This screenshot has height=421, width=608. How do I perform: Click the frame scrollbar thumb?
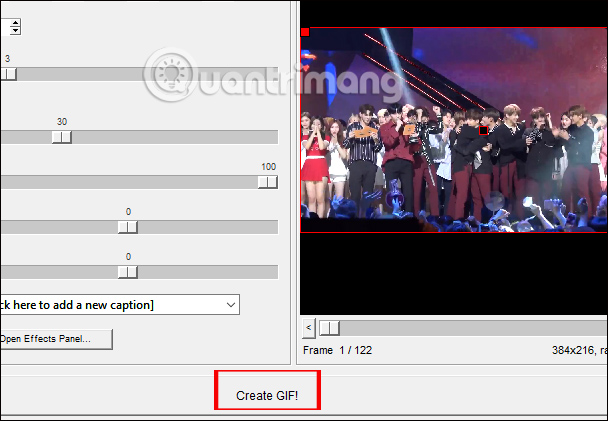pos(329,328)
